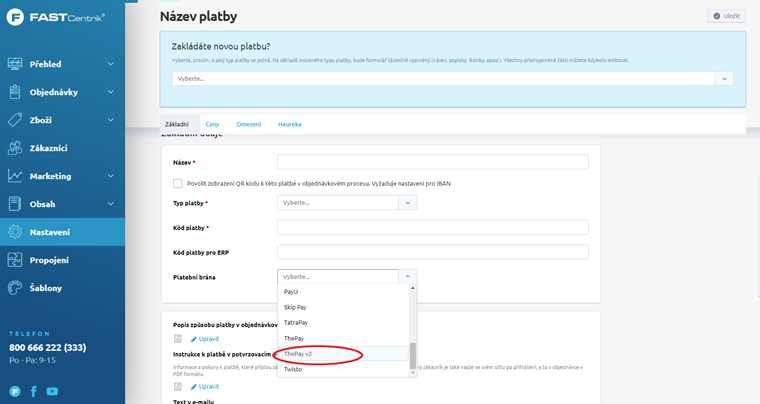Switch to the Heureka tab
The width and height of the screenshot is (760, 404).
pyautogui.click(x=290, y=124)
